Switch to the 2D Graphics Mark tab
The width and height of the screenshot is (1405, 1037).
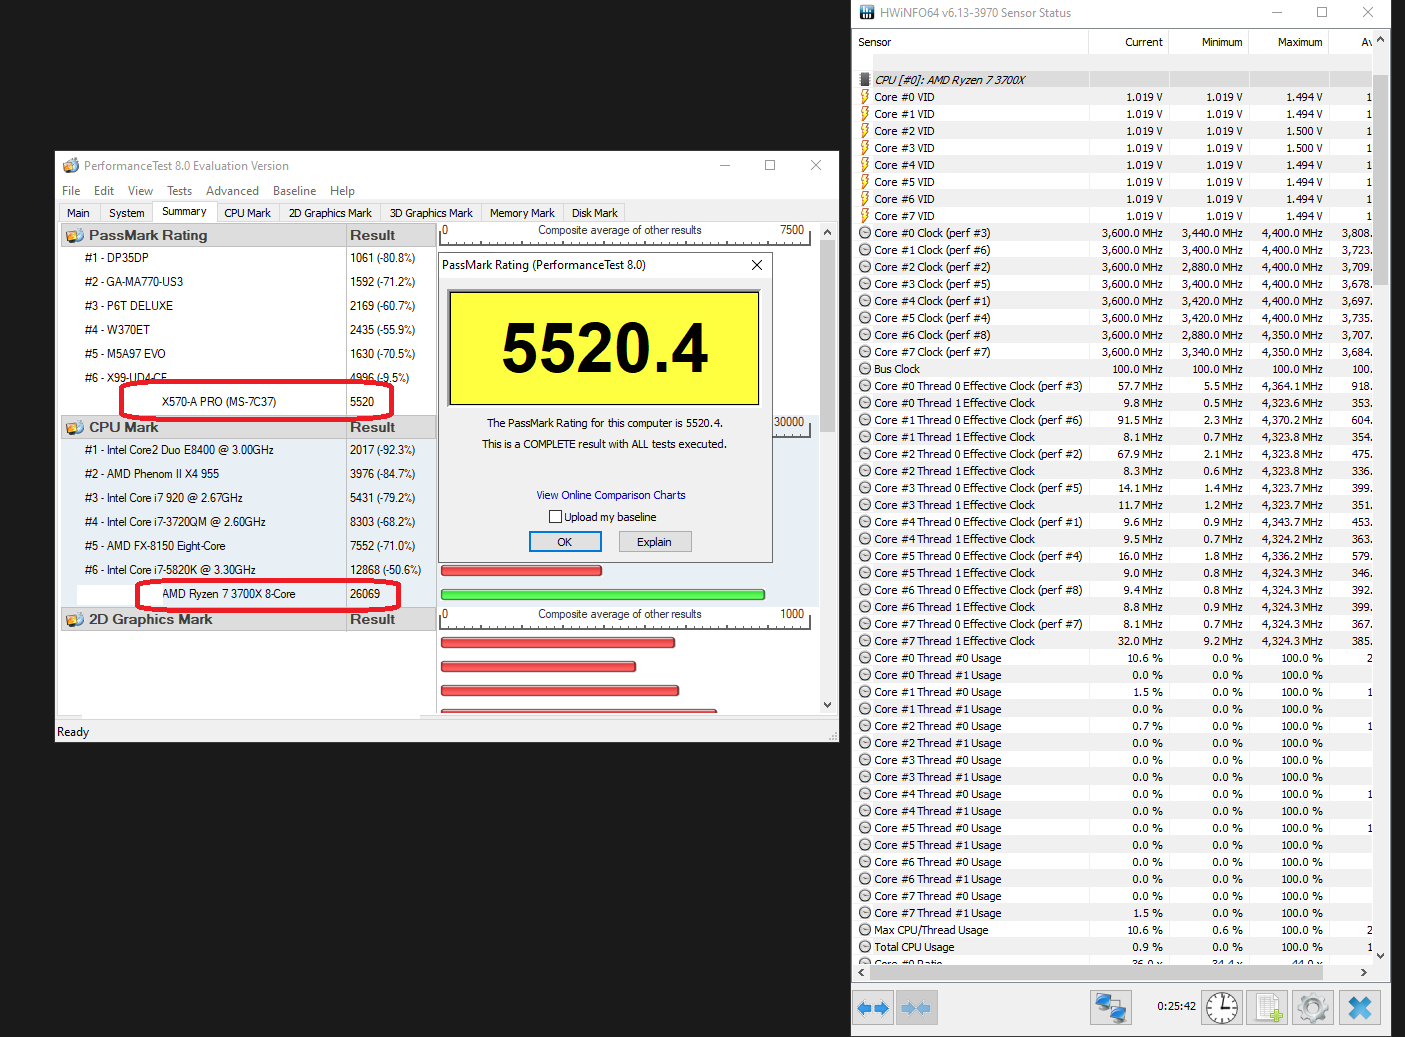tap(330, 213)
